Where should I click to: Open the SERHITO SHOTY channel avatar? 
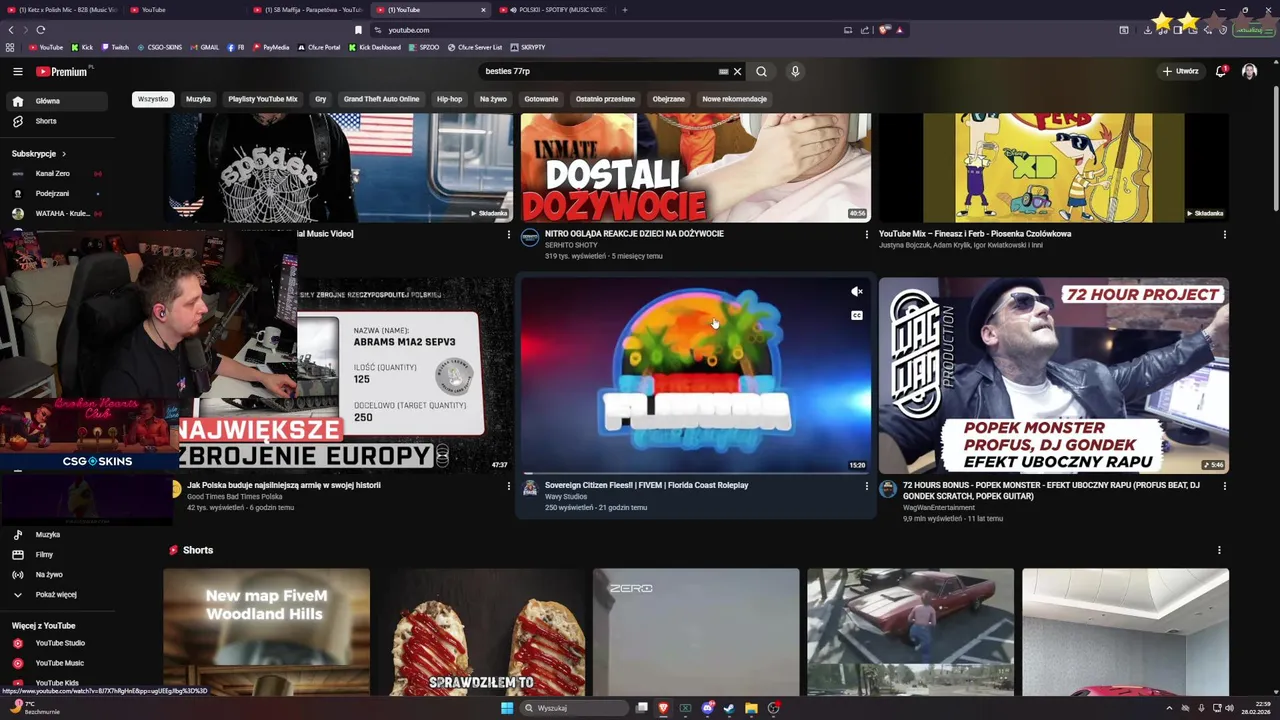530,238
